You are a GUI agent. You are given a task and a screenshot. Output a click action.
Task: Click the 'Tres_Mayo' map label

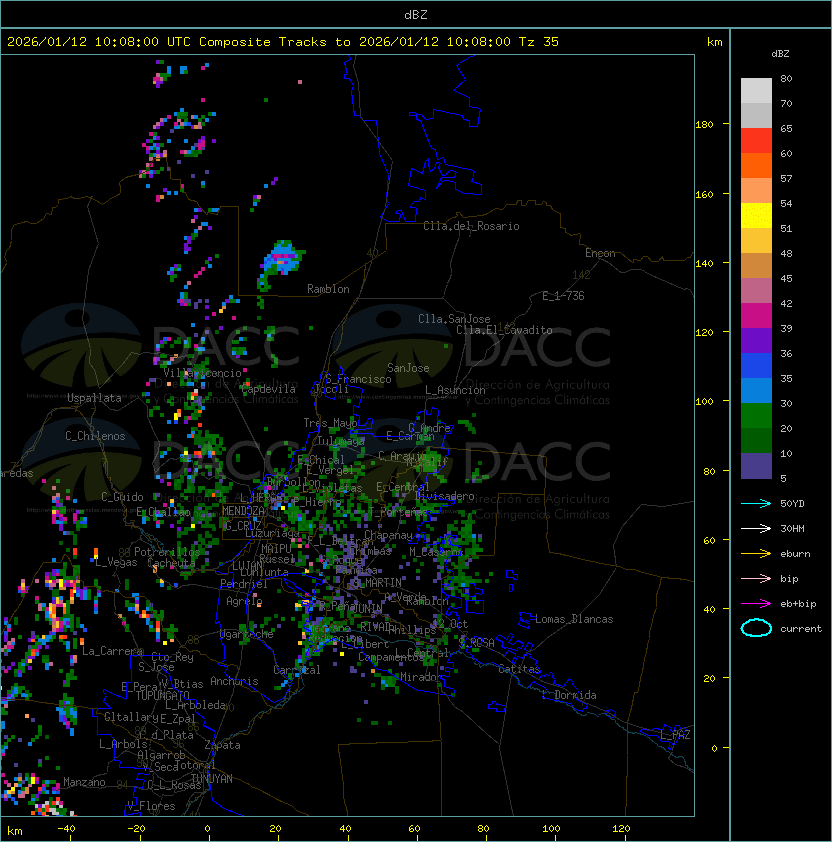click(330, 423)
